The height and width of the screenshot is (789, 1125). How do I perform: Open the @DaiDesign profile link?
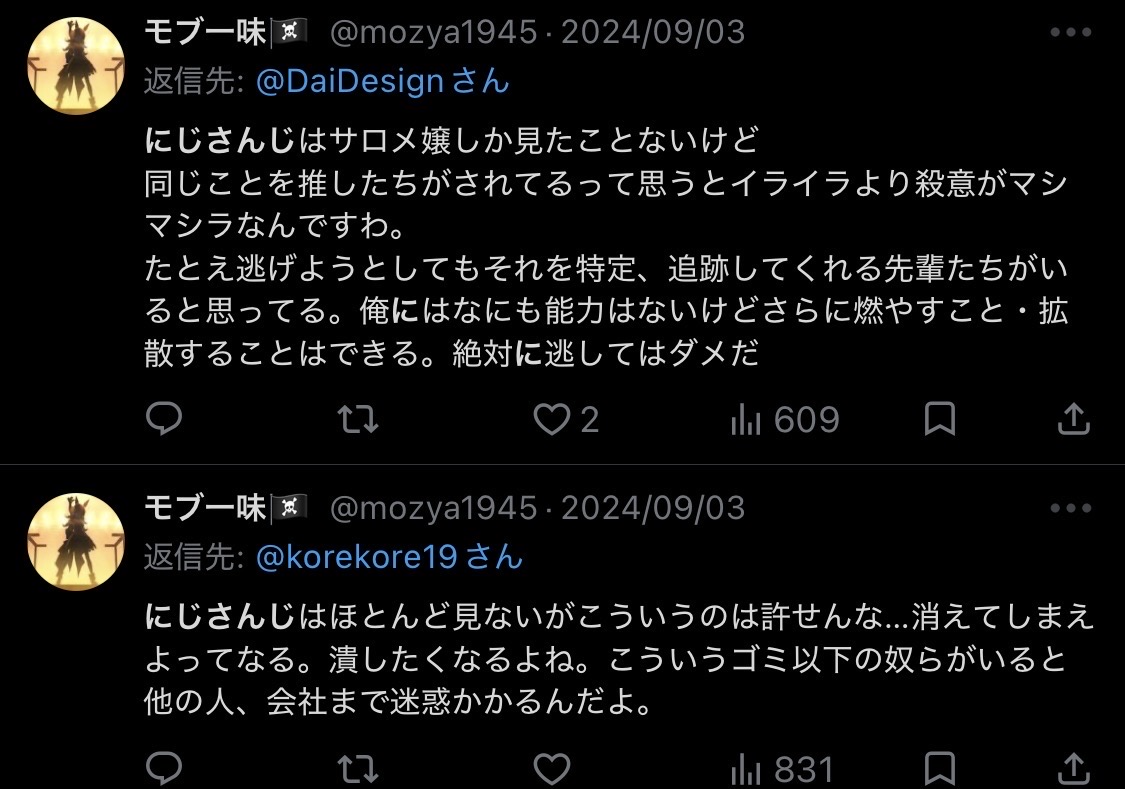click(x=350, y=81)
